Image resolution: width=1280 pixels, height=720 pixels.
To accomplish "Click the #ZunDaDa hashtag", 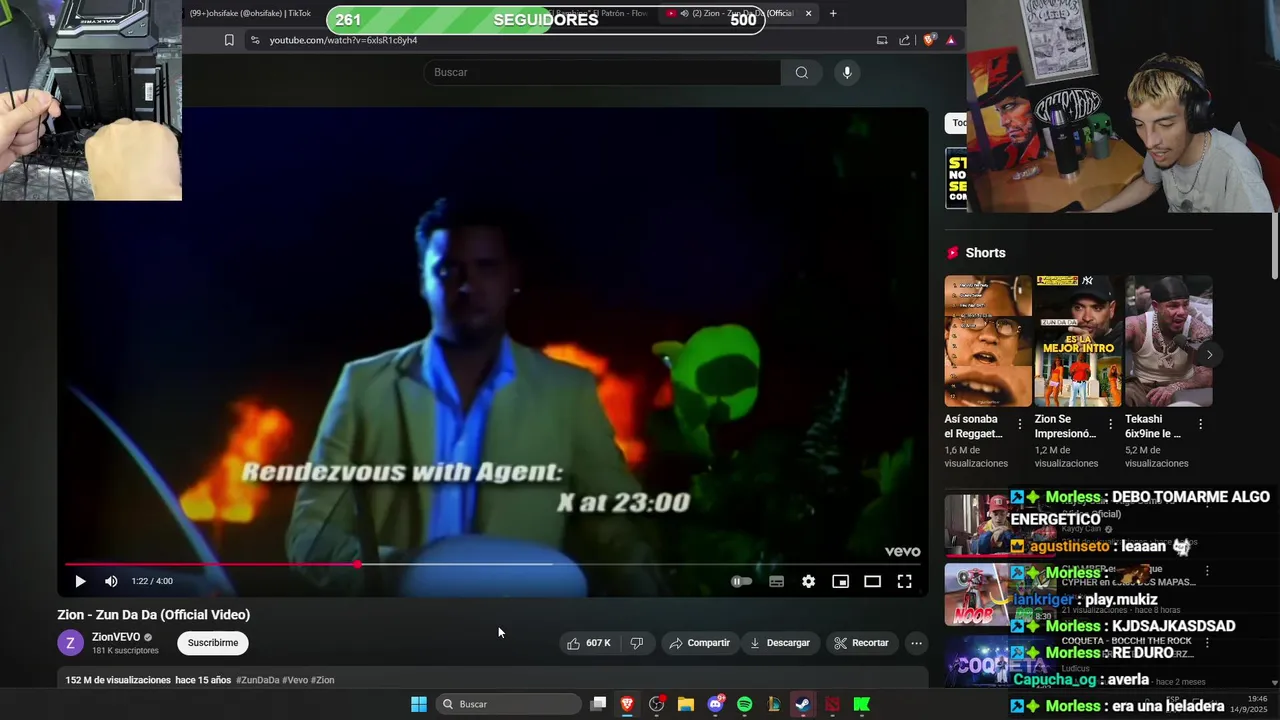I will pos(258,680).
